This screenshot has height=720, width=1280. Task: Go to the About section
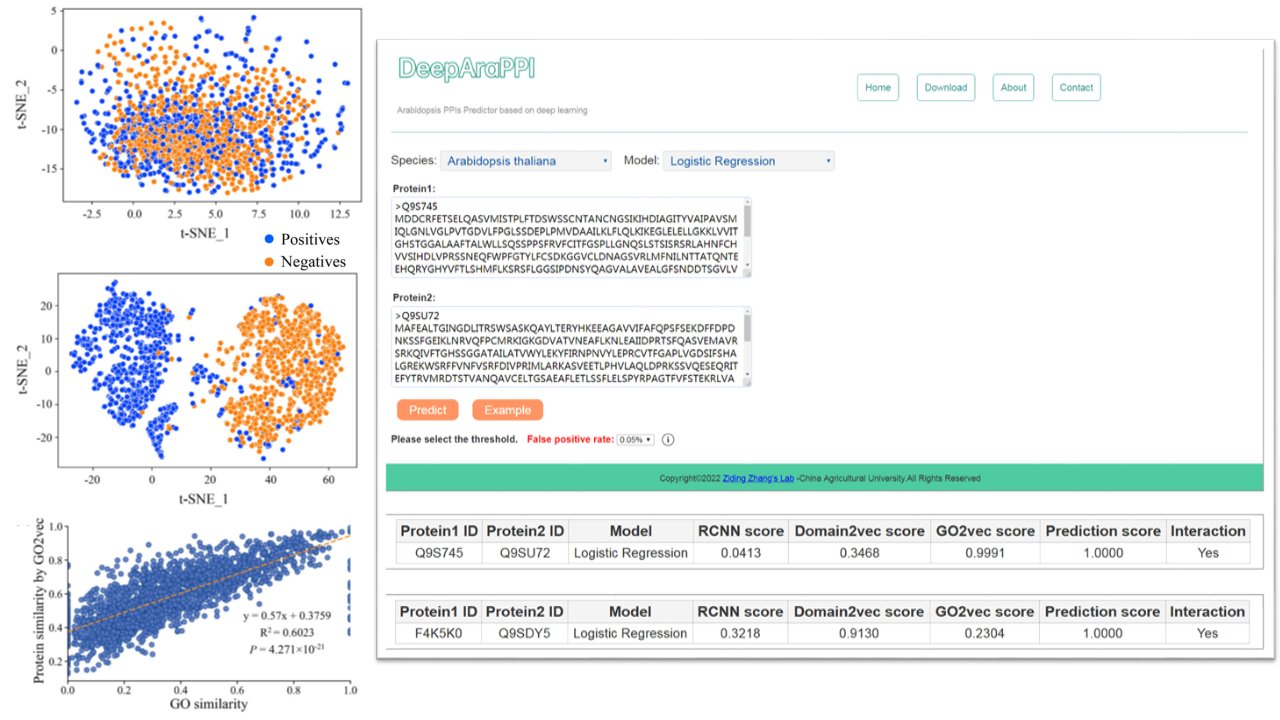click(x=1012, y=87)
